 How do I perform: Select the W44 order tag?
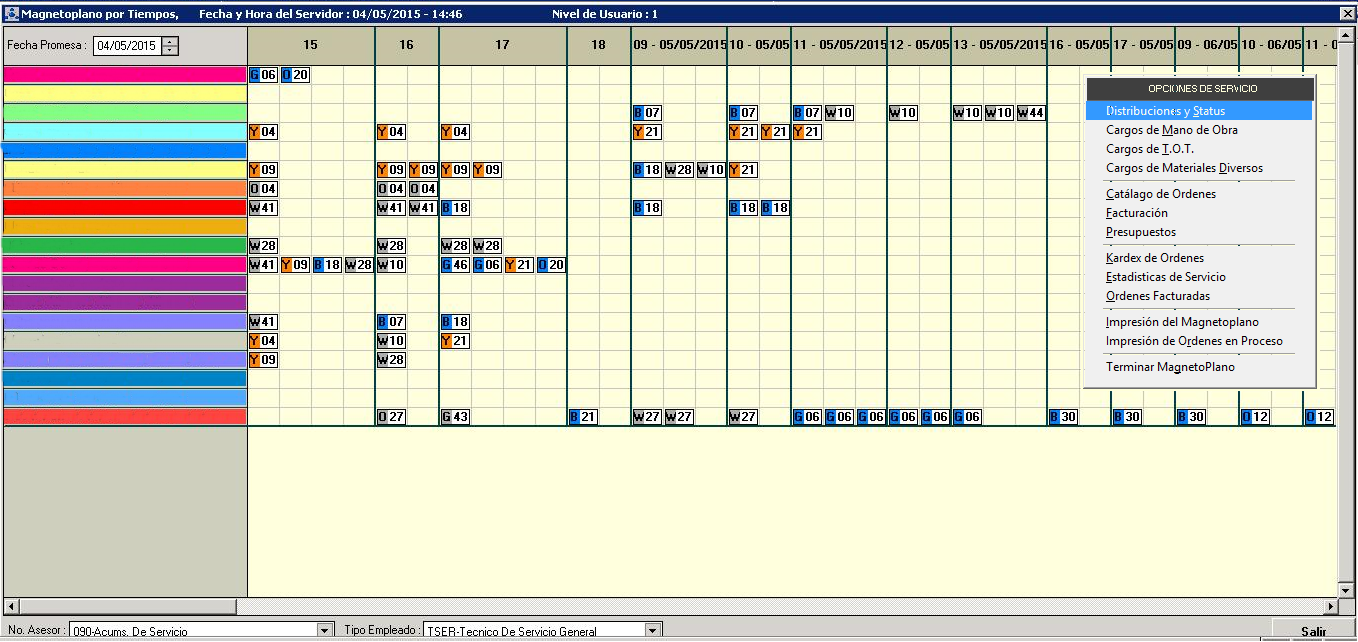1031,113
